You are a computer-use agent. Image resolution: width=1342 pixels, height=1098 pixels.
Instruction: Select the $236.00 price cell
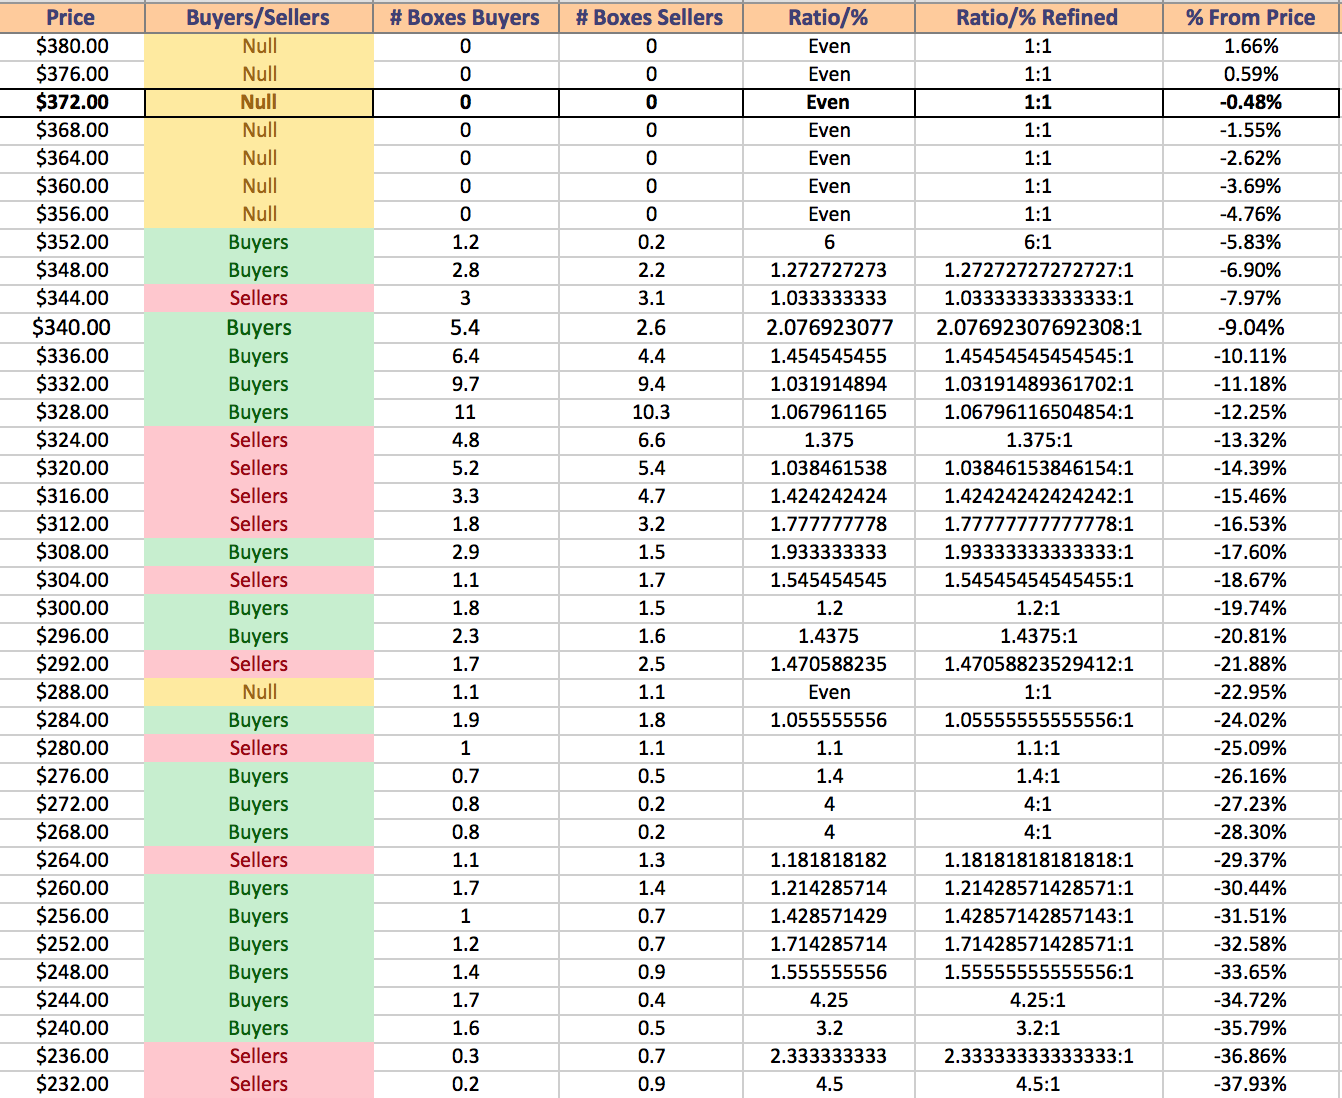(x=72, y=1056)
